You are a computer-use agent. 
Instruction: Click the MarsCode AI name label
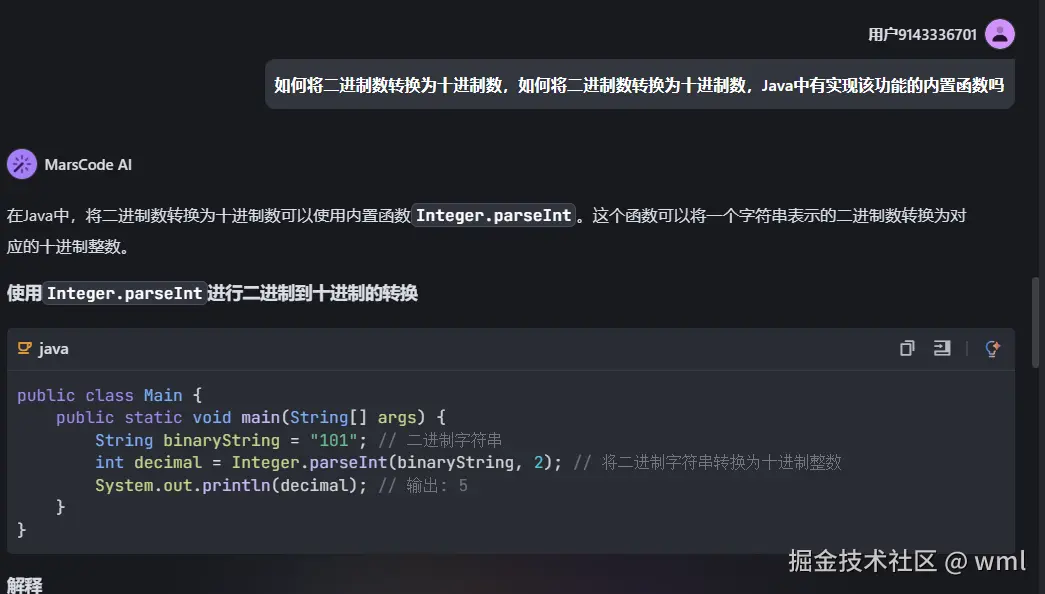click(x=88, y=165)
